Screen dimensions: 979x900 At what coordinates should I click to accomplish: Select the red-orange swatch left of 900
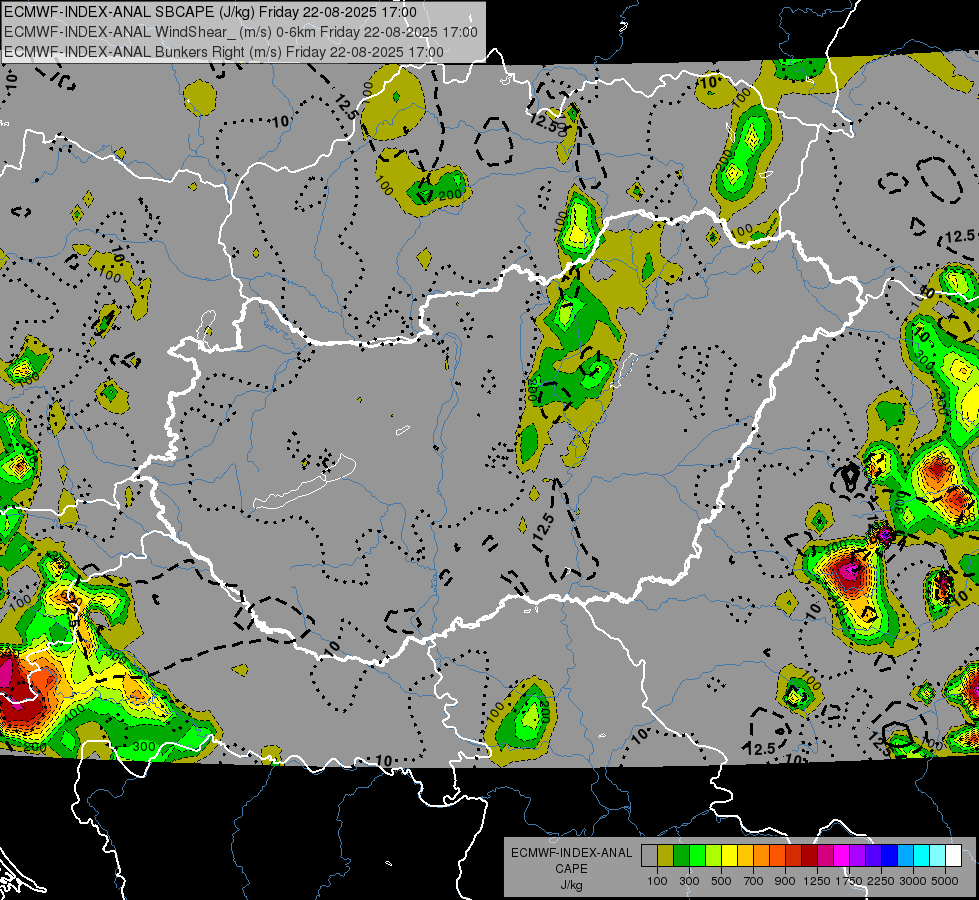click(777, 856)
